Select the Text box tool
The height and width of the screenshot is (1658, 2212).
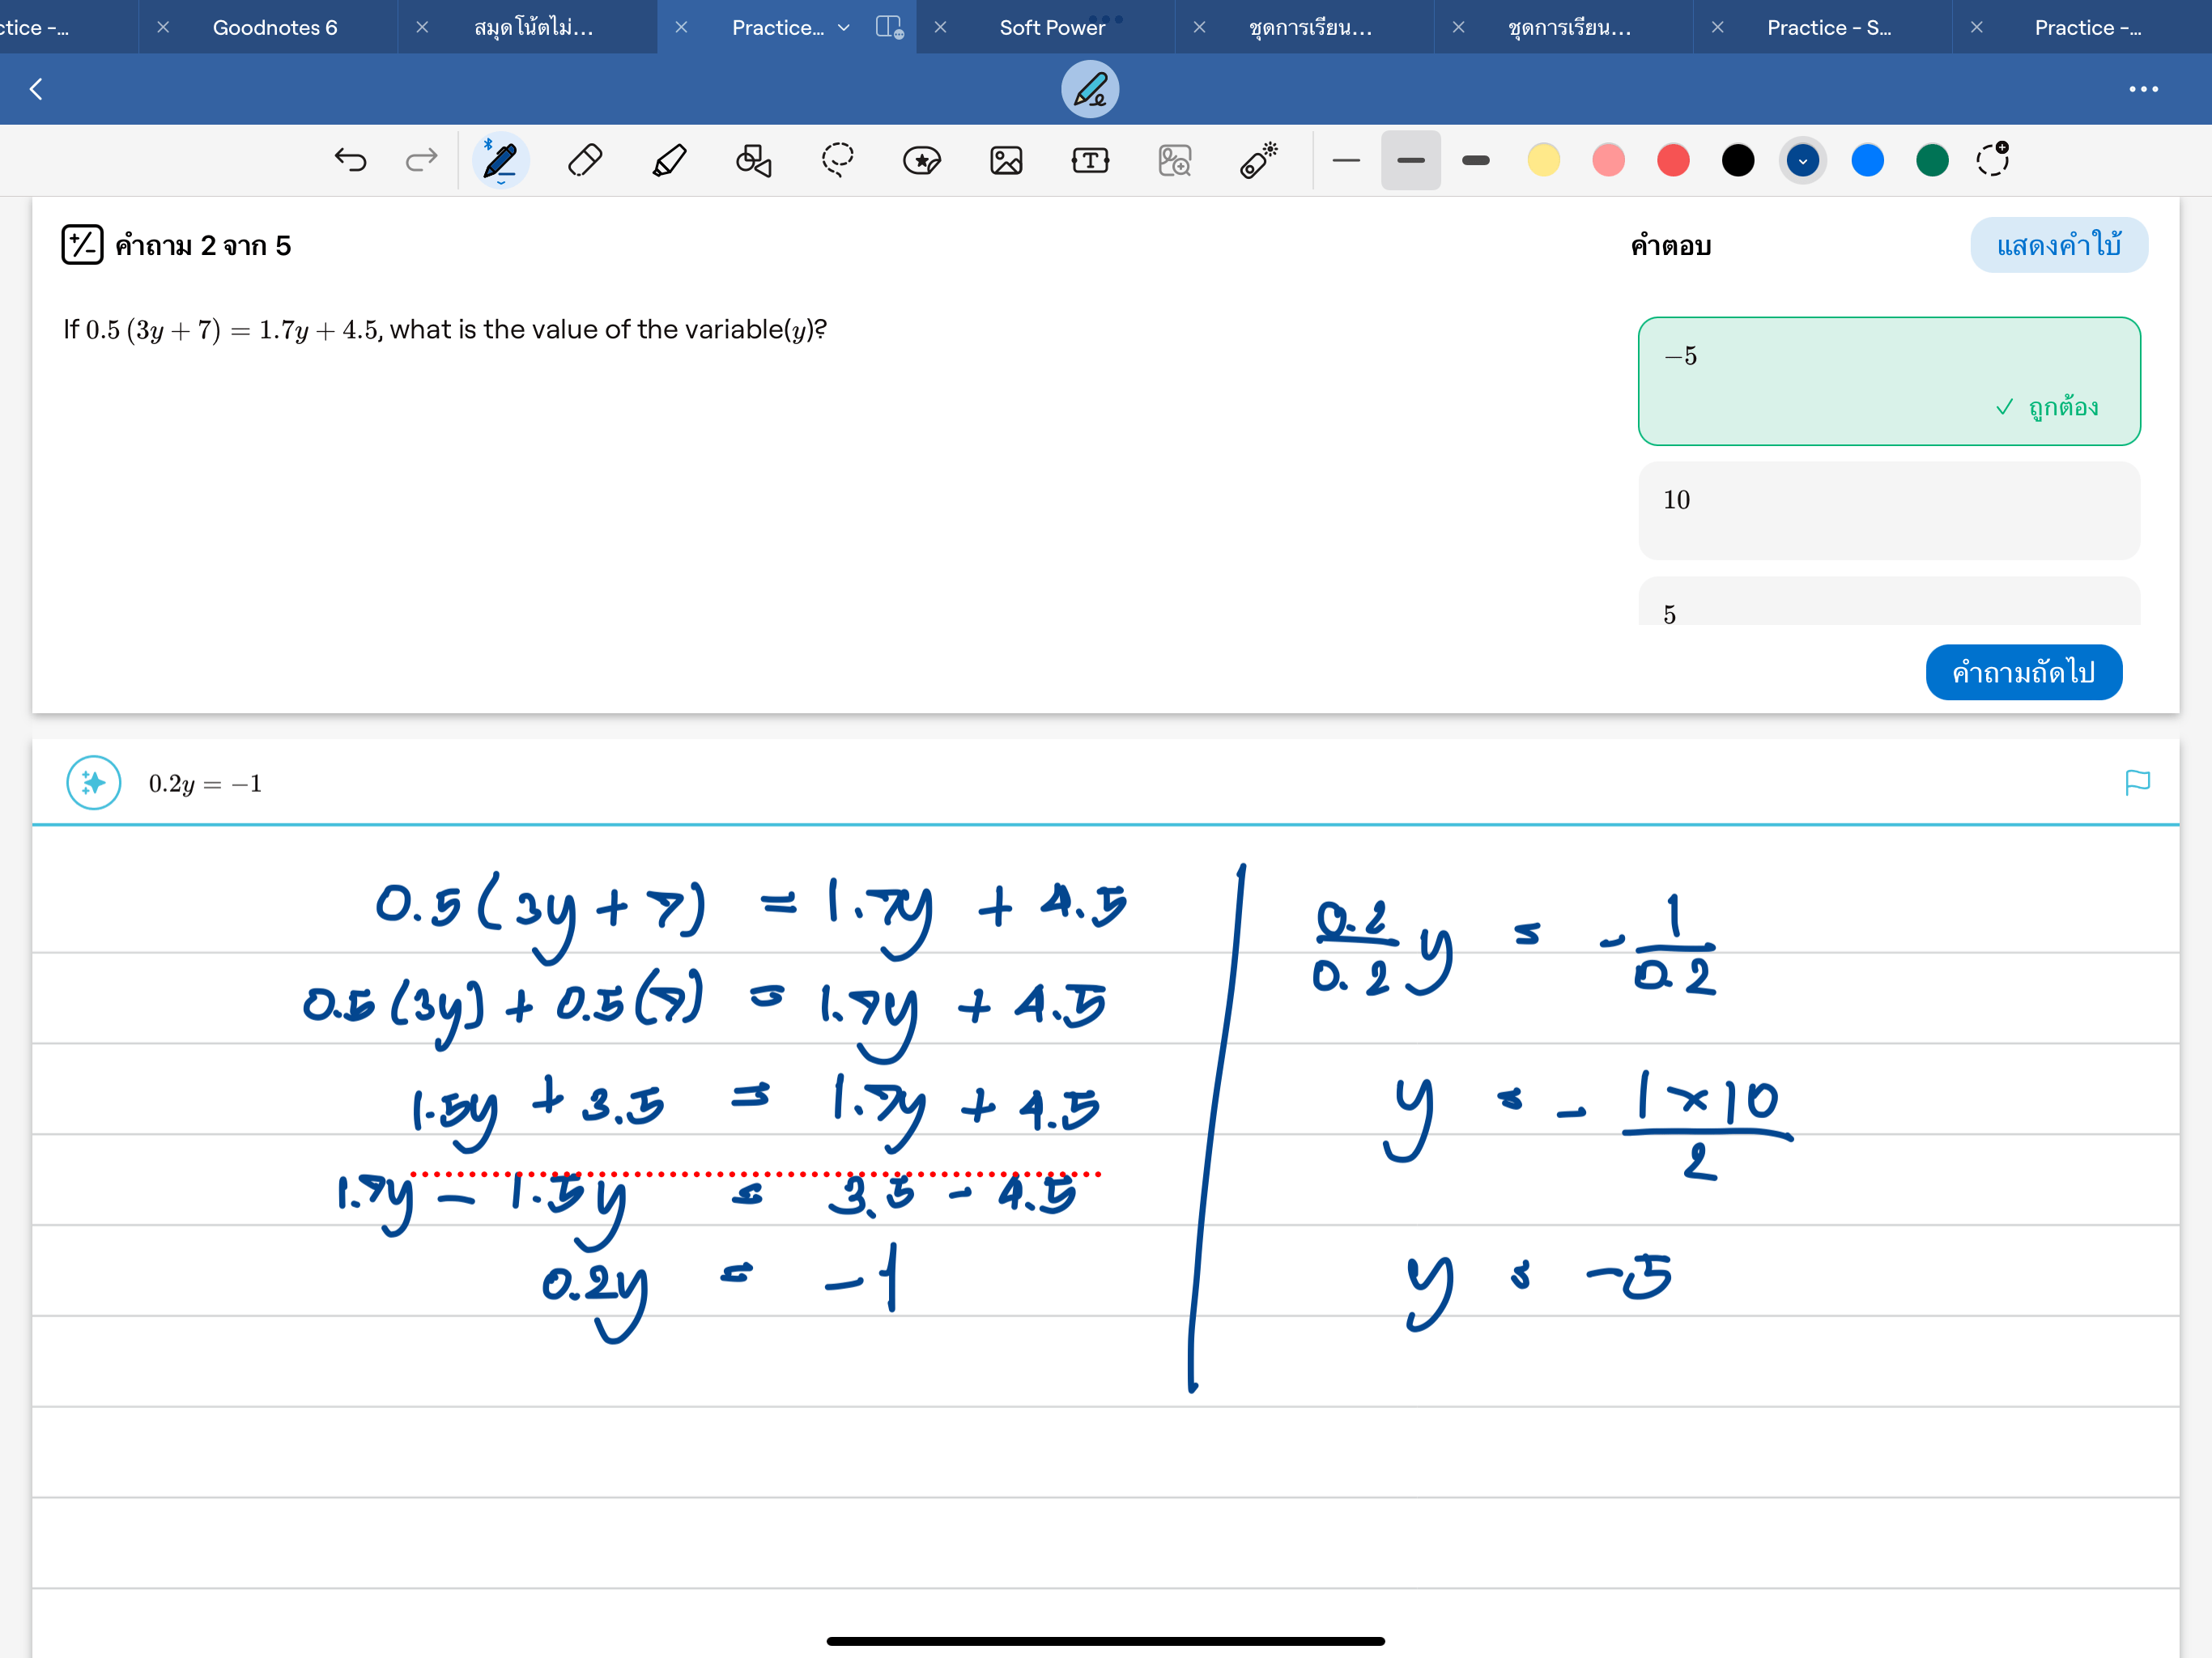1090,160
